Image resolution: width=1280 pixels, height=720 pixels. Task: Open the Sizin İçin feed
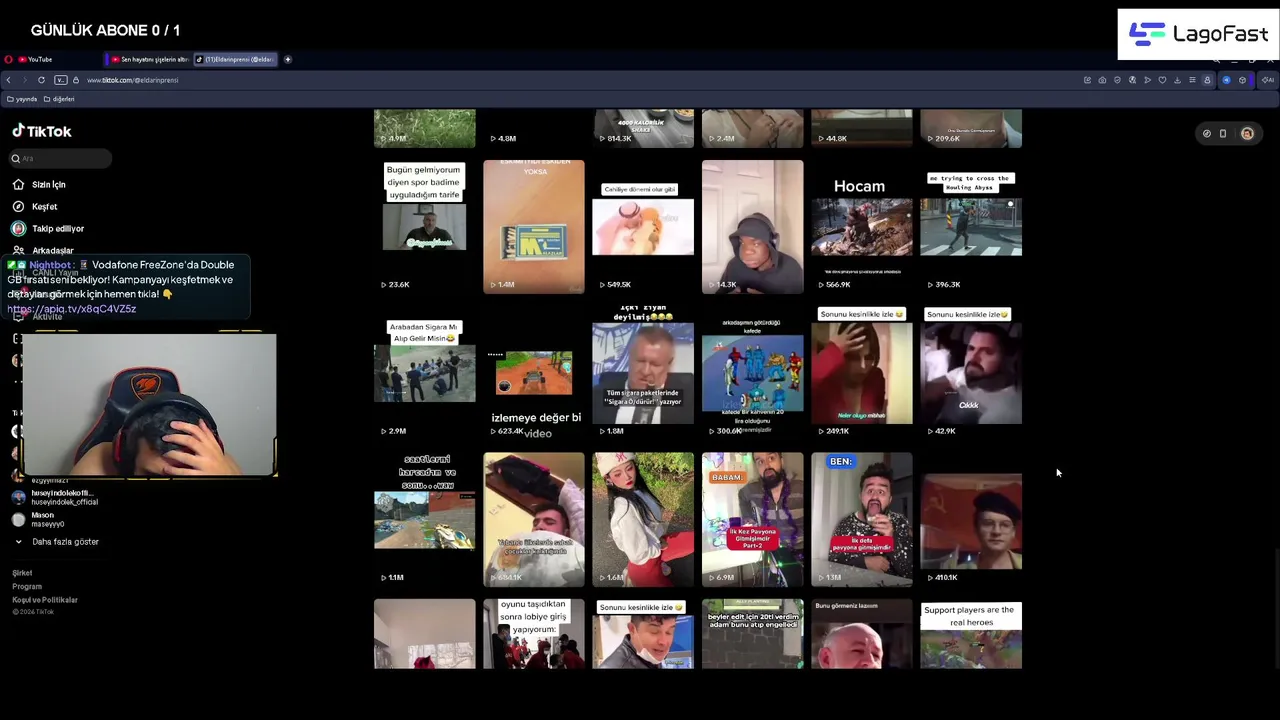pos(40,185)
